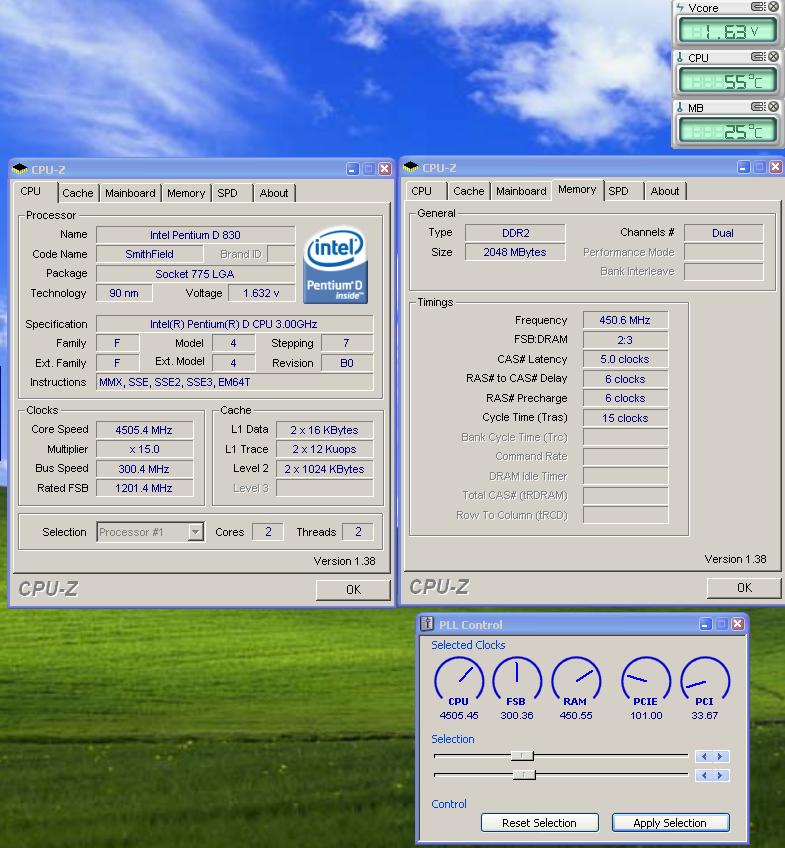This screenshot has height=848, width=785.
Task: Click thermometer icon on CPU temperature widget
Action: (680, 57)
